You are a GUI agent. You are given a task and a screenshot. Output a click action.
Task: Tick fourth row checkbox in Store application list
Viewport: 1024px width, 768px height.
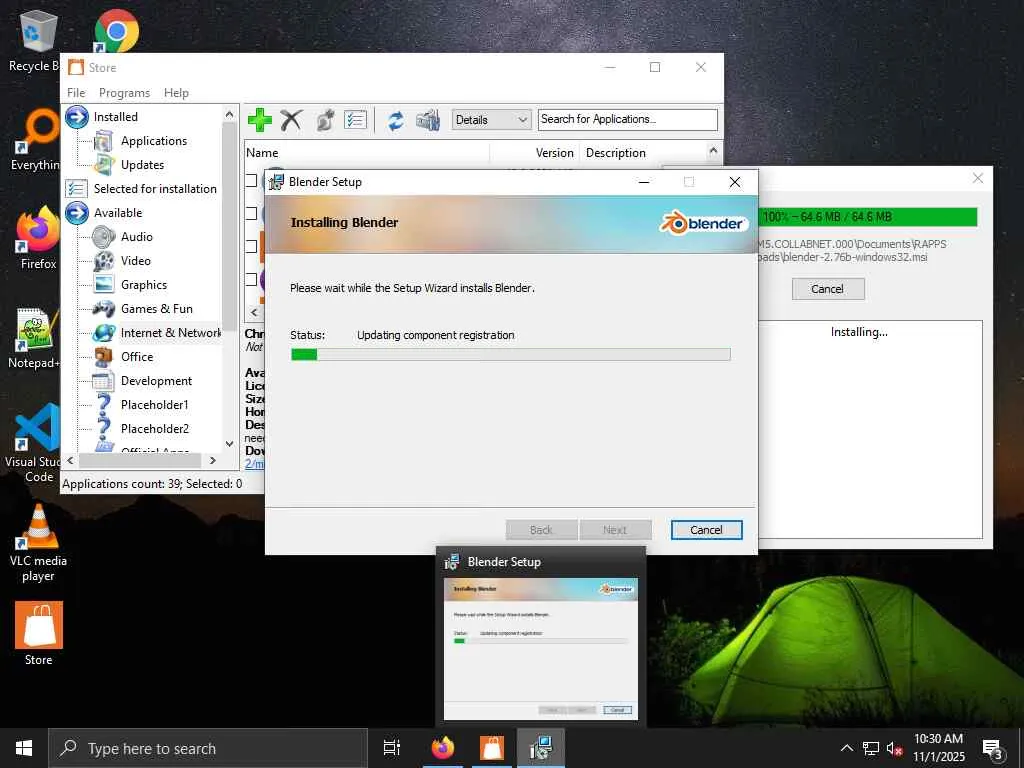point(251,280)
